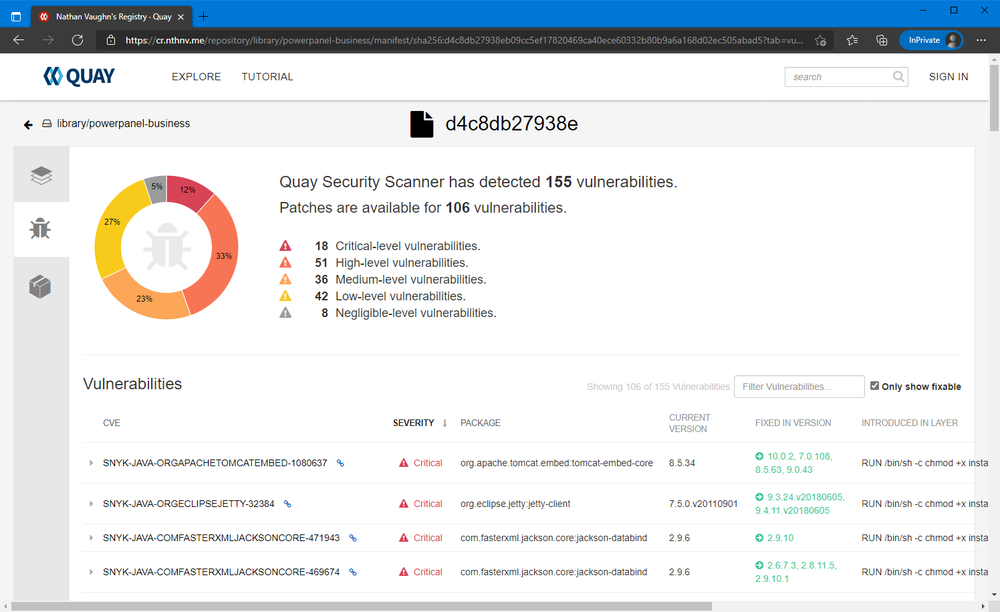Open the Explore menu item

click(x=196, y=76)
